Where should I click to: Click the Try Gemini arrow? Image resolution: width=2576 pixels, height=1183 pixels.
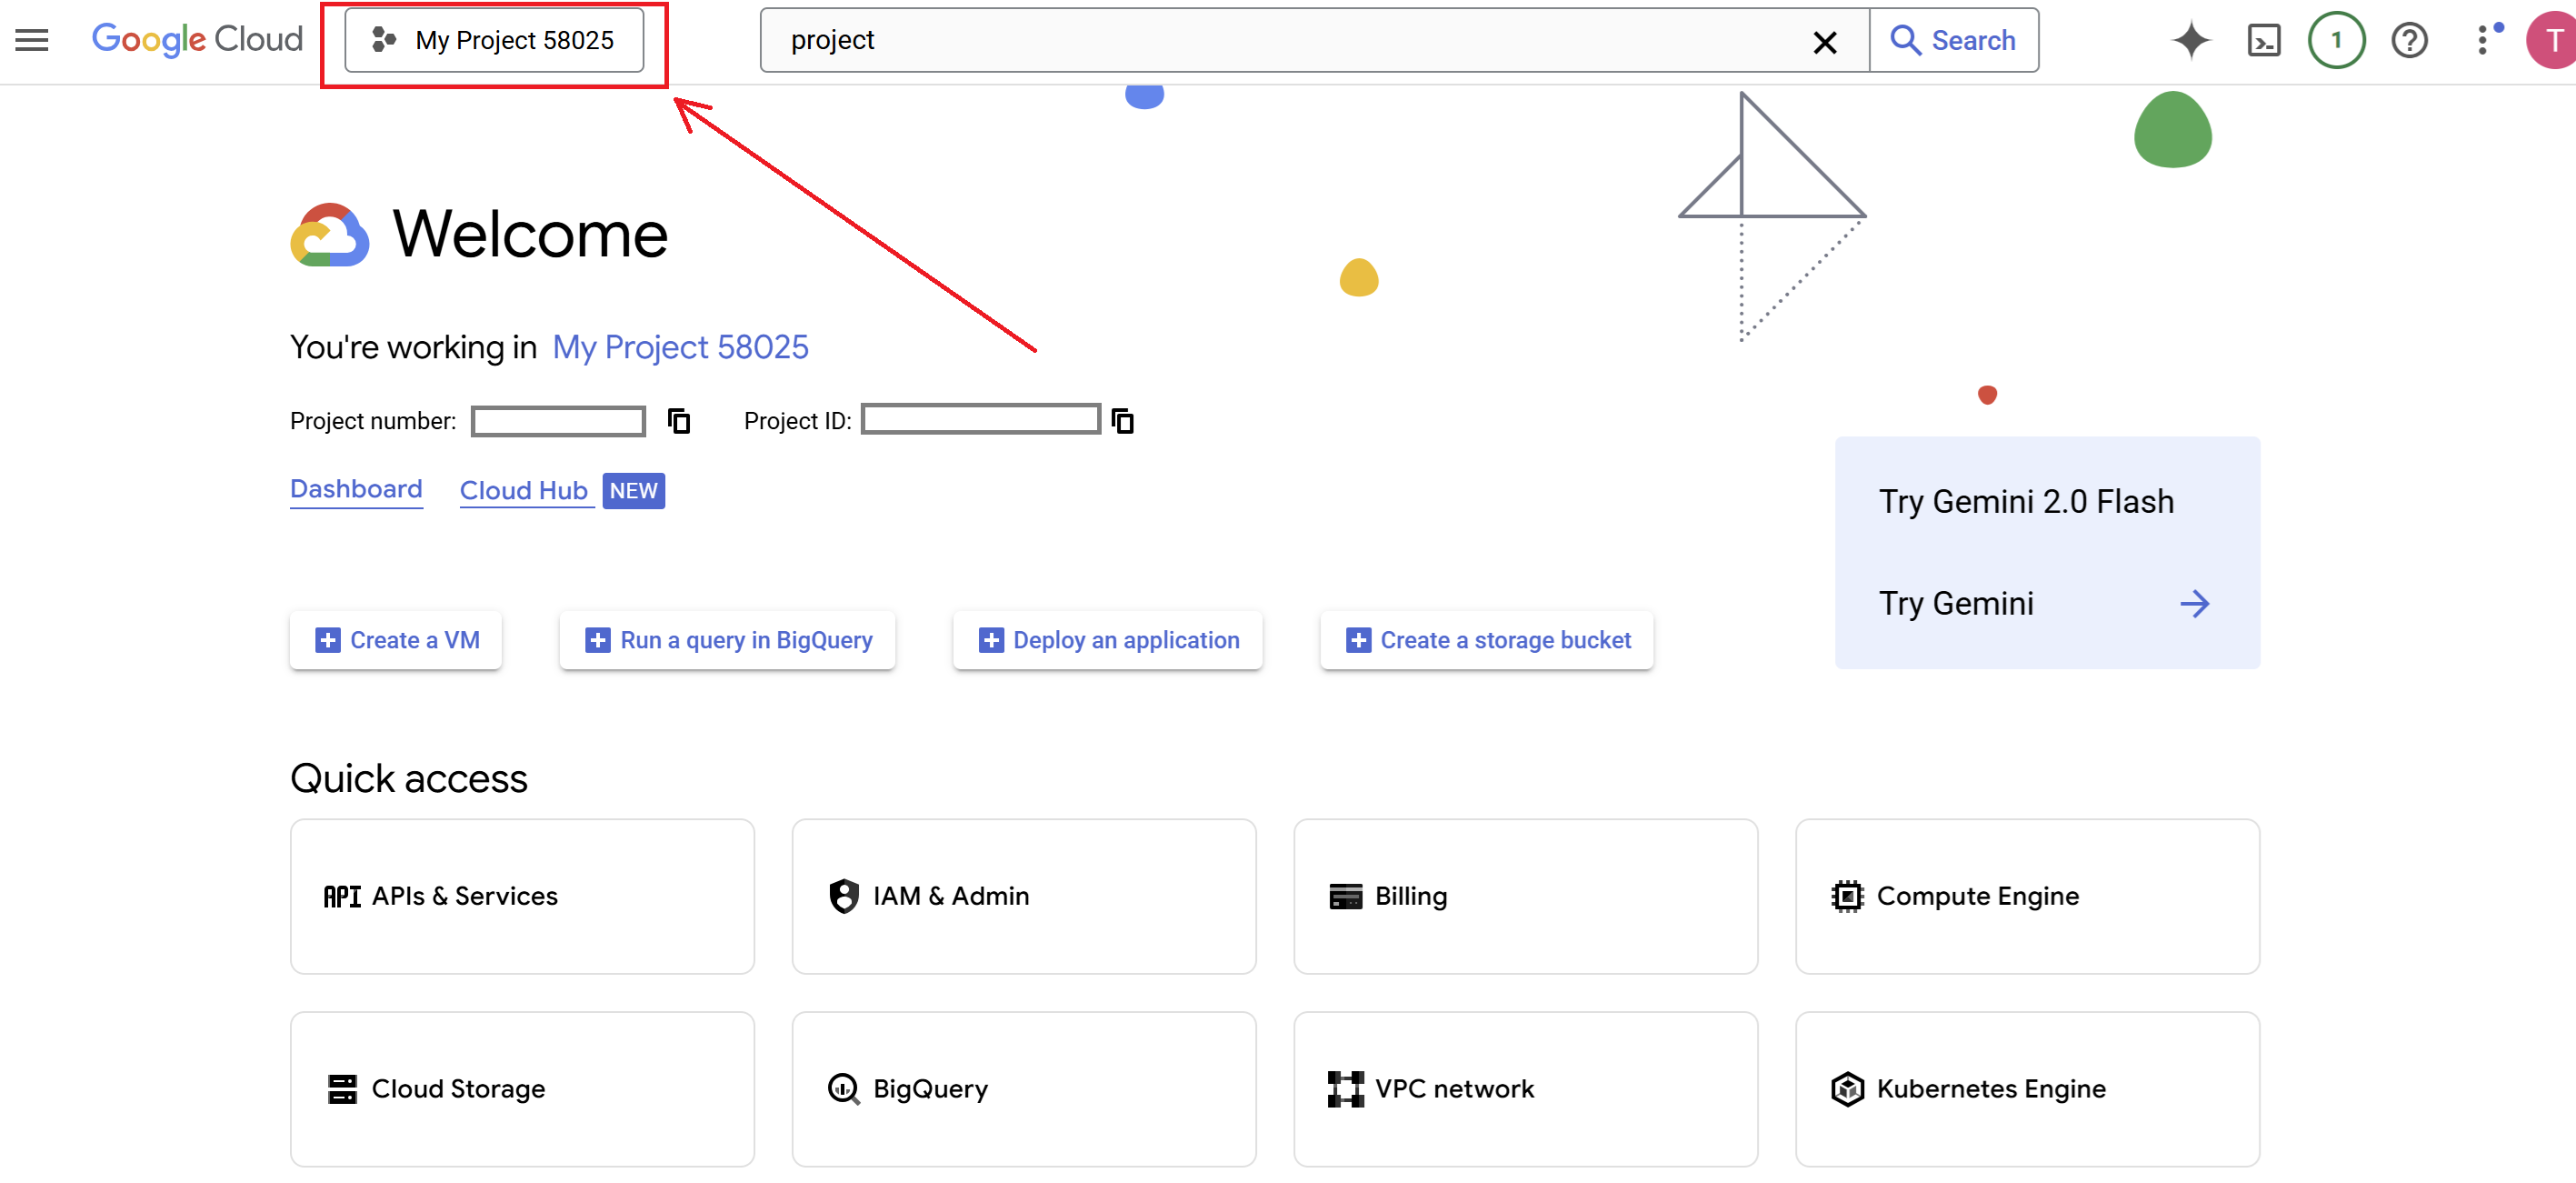[2194, 603]
